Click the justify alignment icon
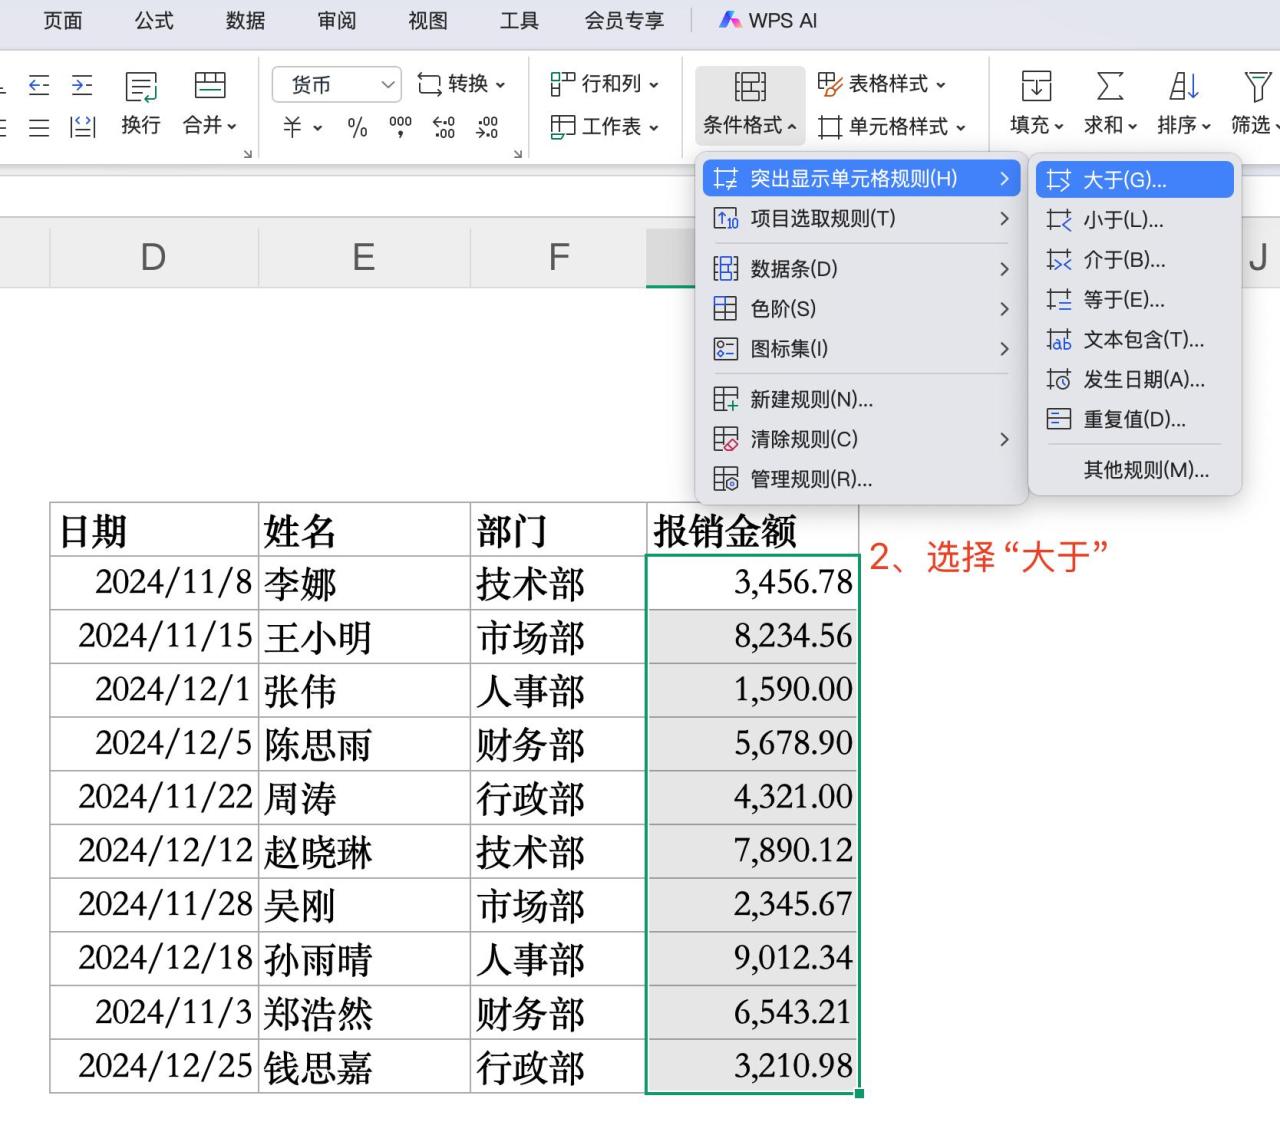This screenshot has height=1135, width=1280. coord(39,127)
